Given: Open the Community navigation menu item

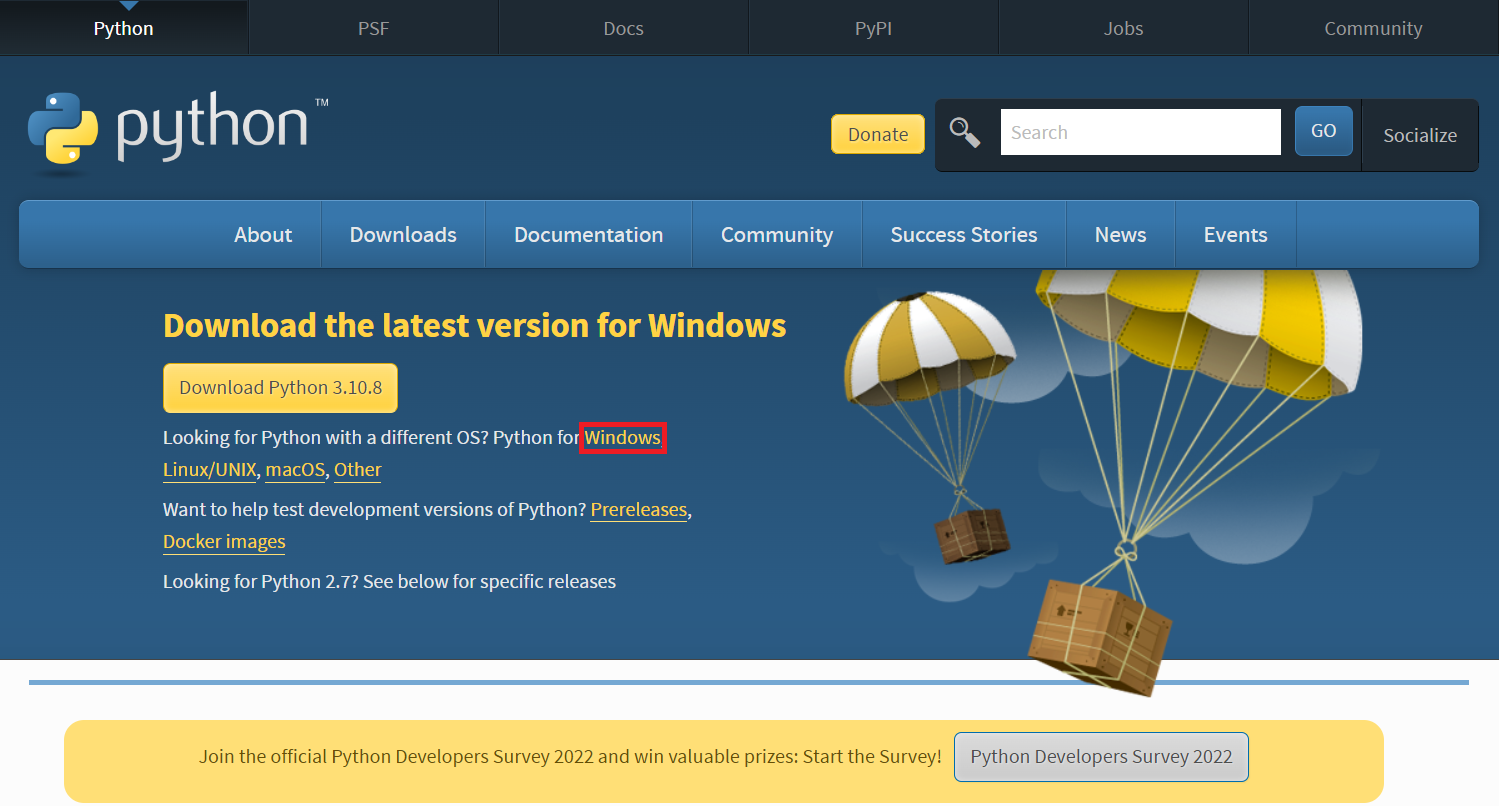Looking at the screenshot, I should click(777, 234).
